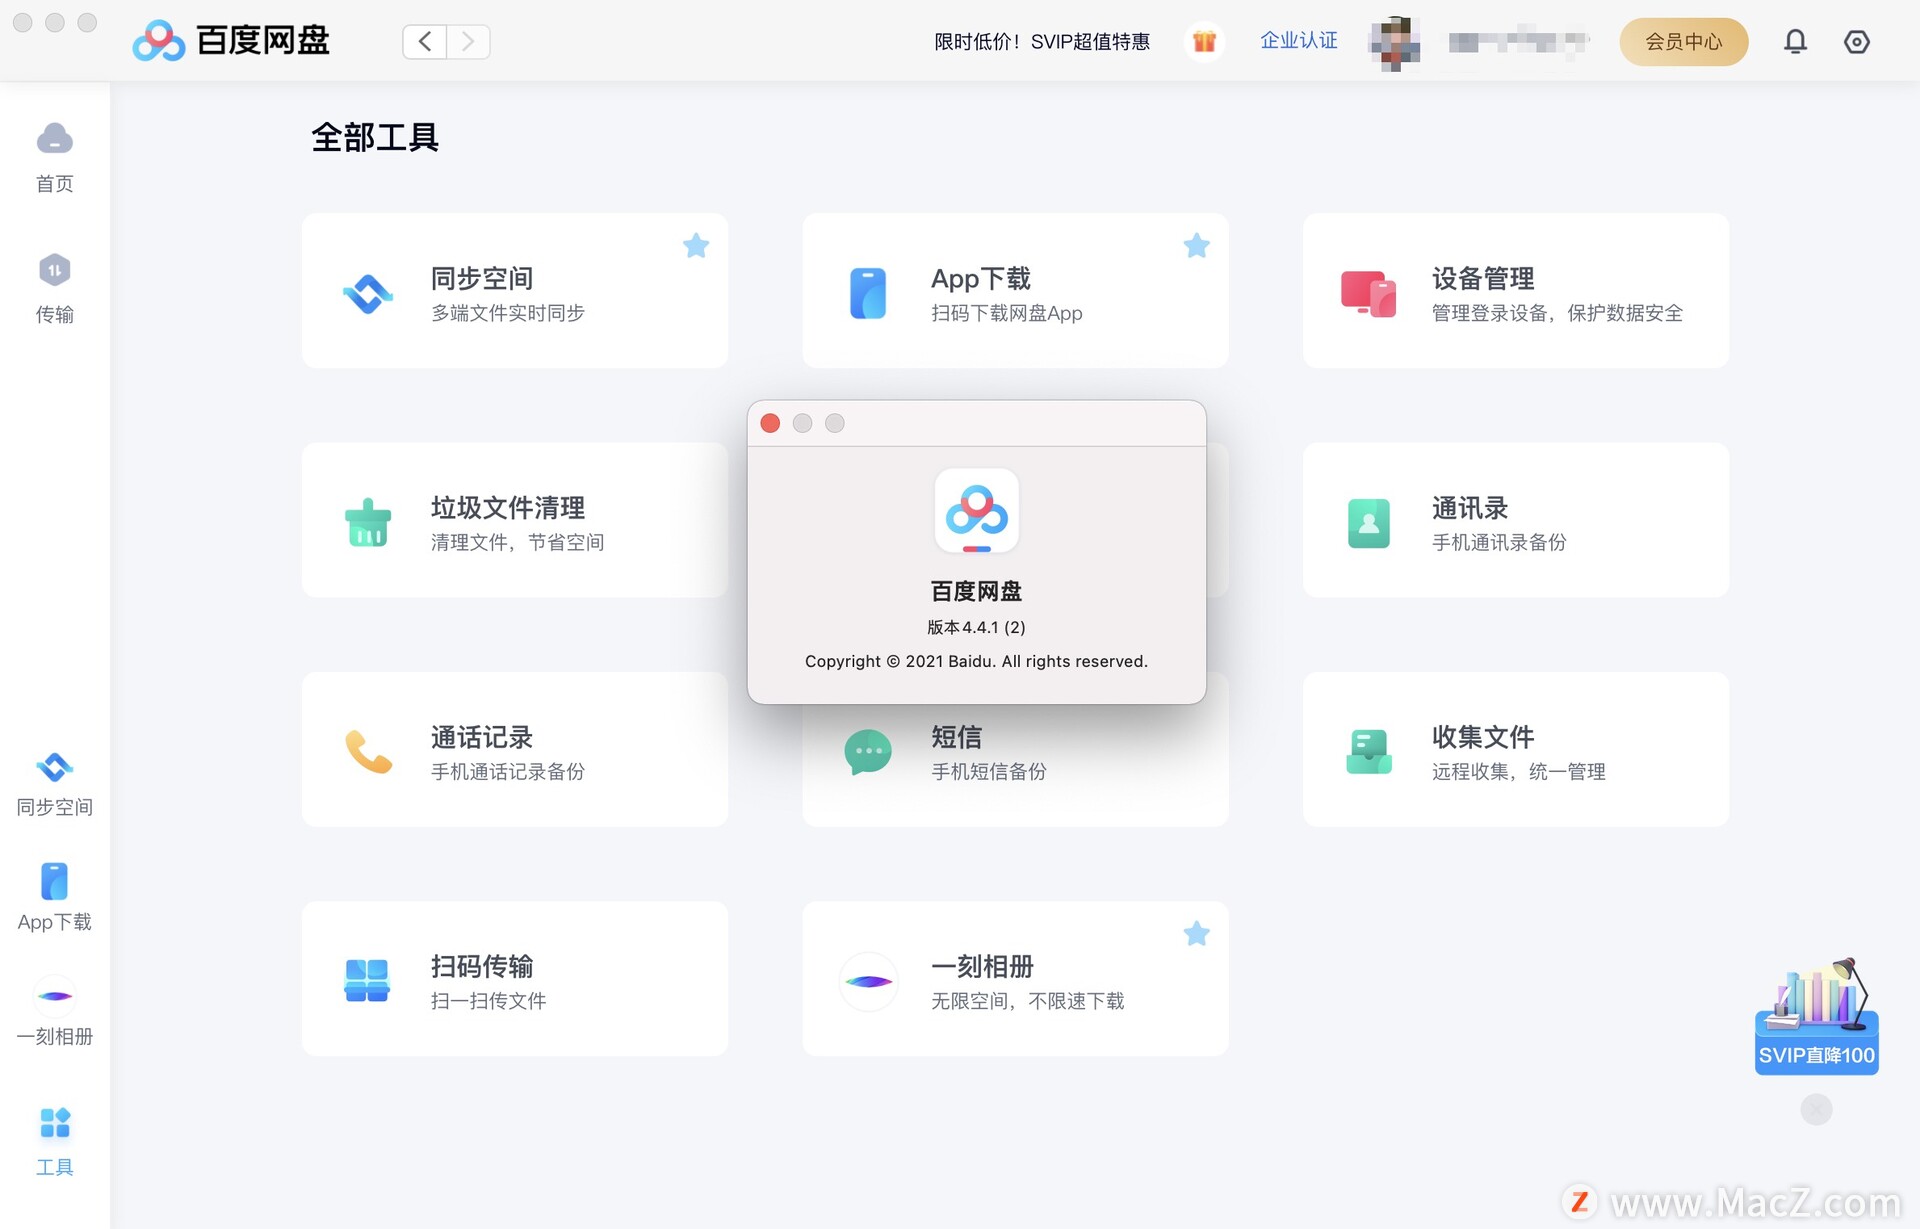Click the gift box promotion icon
Screen dimensions: 1920x1229
coord(1204,41)
